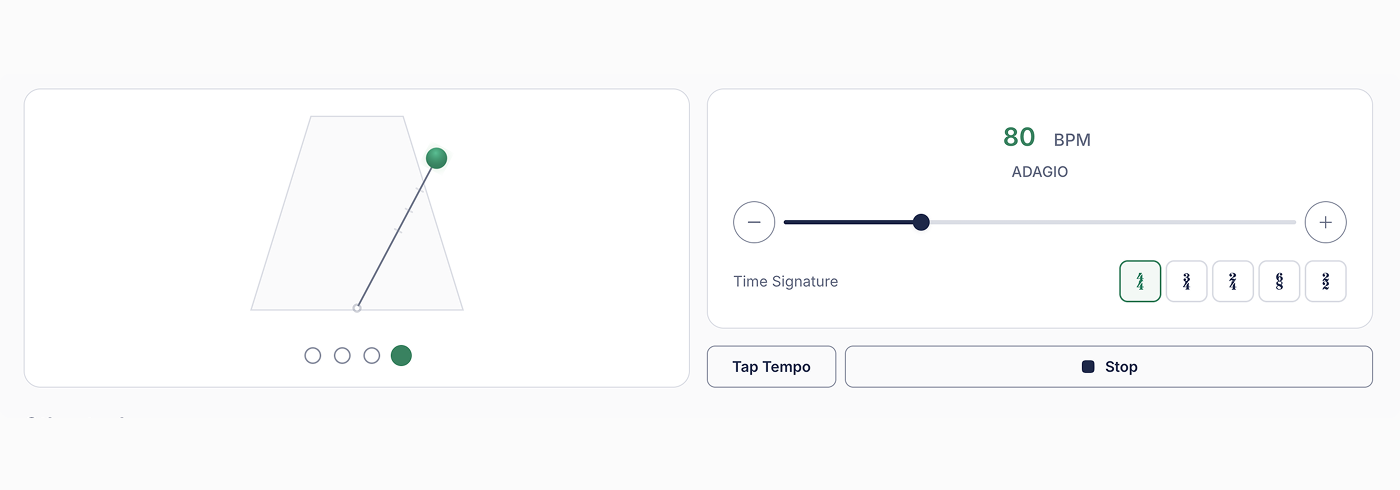This screenshot has width=1400, height=490.
Task: Click the third beat indicator dot
Action: [372, 355]
